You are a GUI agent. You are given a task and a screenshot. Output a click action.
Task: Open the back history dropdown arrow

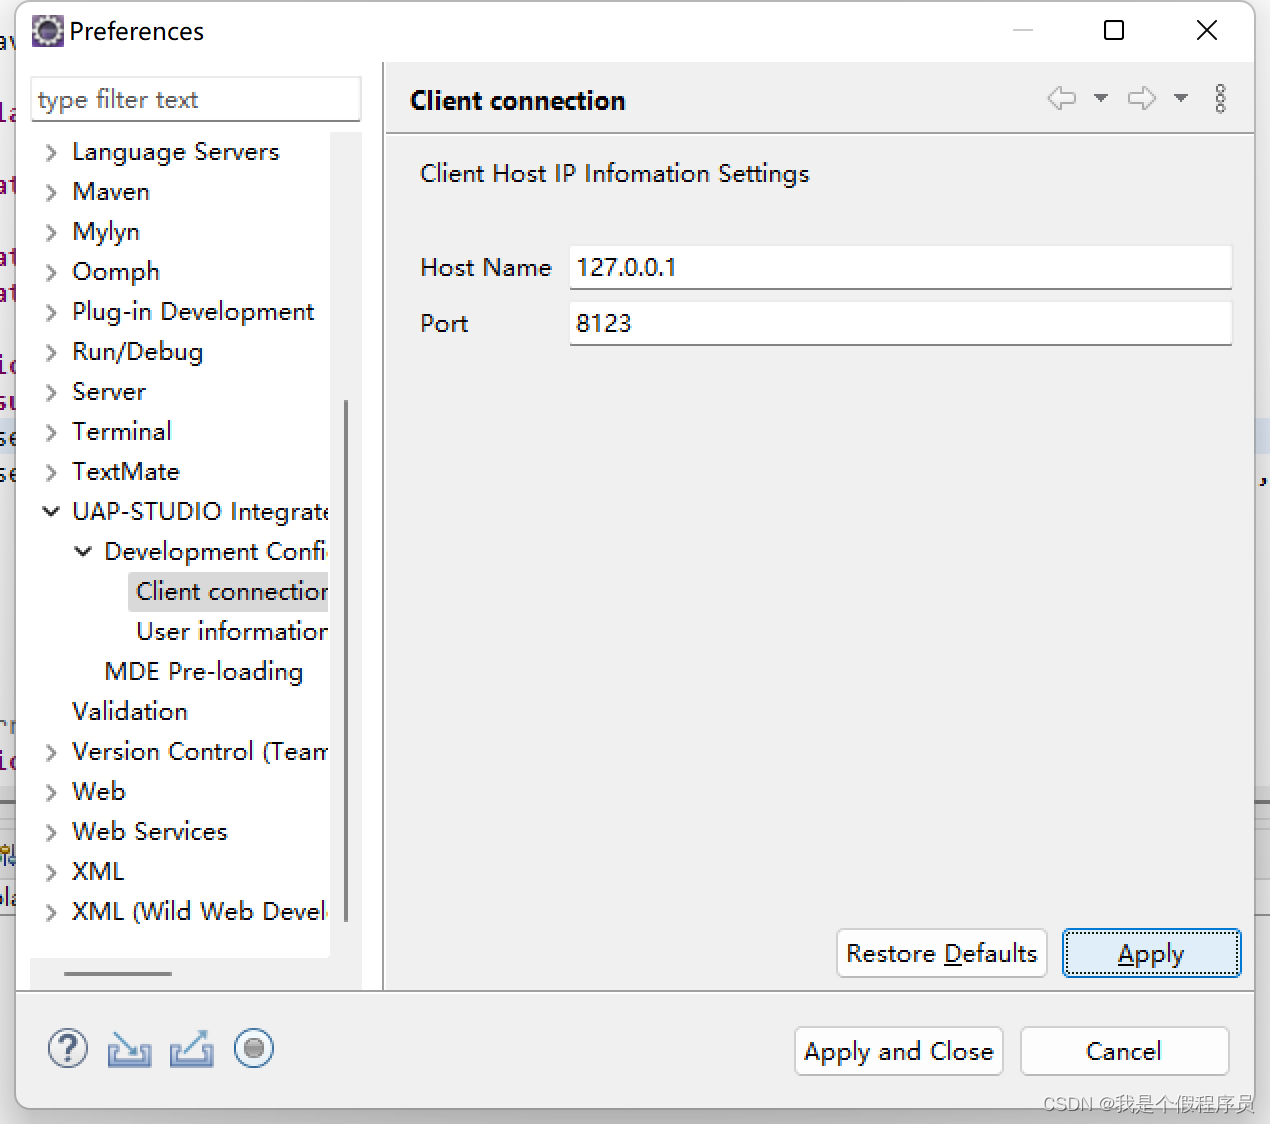(1101, 98)
